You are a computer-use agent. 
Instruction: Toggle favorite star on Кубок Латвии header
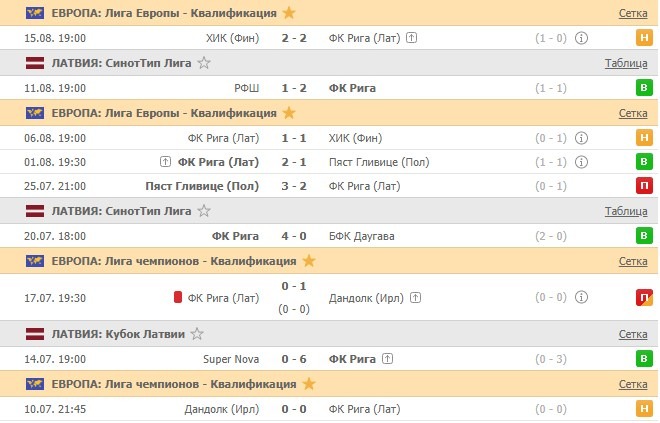point(197,334)
